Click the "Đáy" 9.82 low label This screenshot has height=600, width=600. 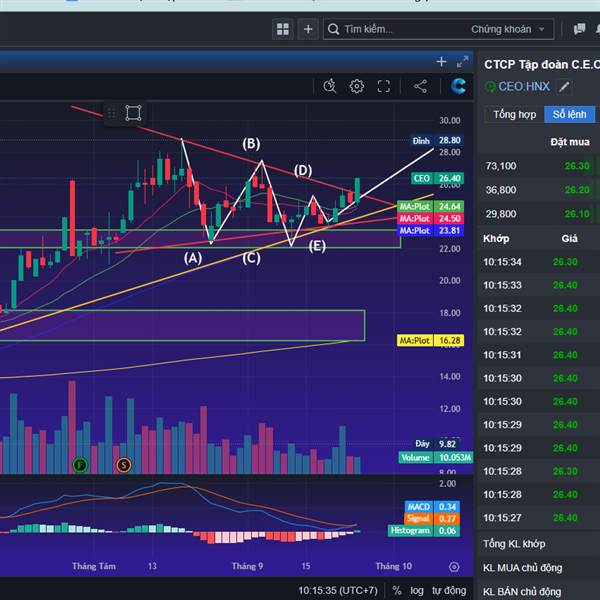point(436,444)
